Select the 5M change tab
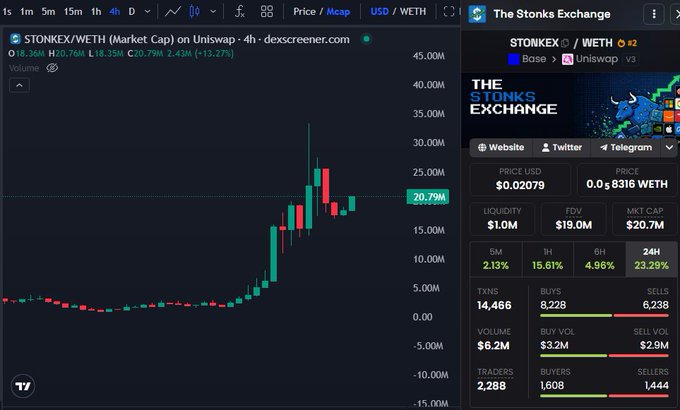The image size is (680, 410). pos(496,259)
